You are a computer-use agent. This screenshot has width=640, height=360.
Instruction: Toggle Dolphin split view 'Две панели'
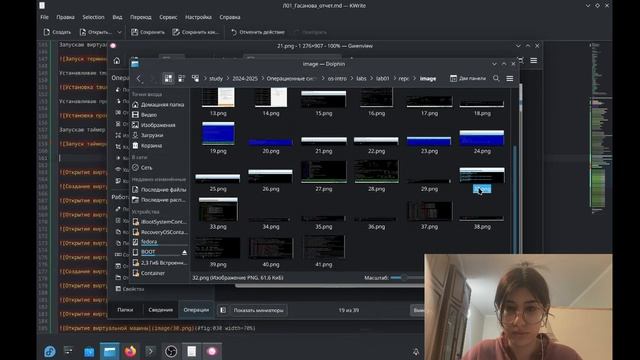point(468,78)
